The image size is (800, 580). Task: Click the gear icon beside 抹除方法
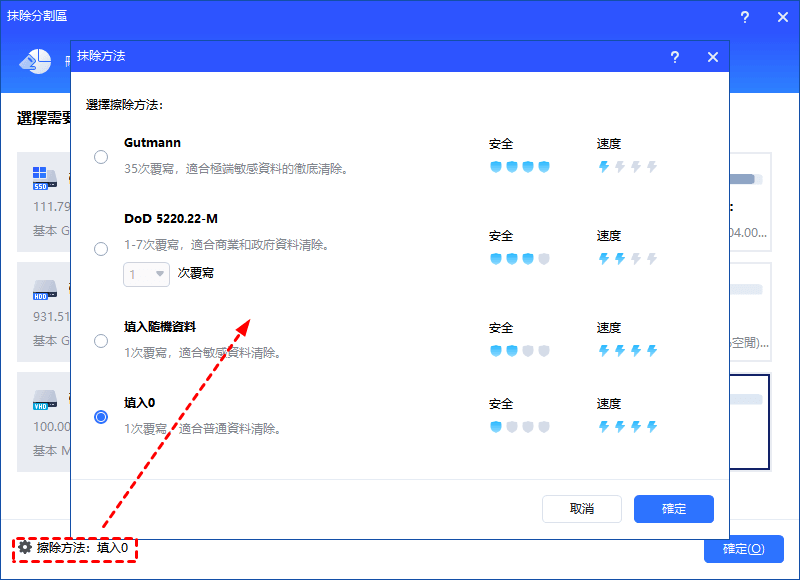point(25,548)
